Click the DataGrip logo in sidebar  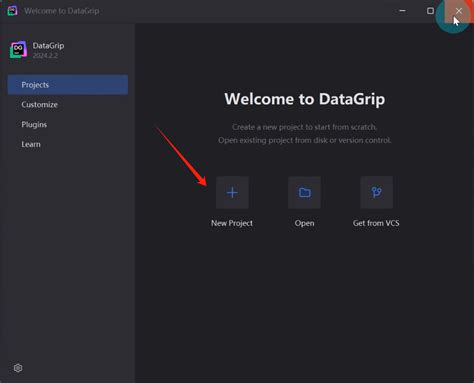[x=18, y=50]
